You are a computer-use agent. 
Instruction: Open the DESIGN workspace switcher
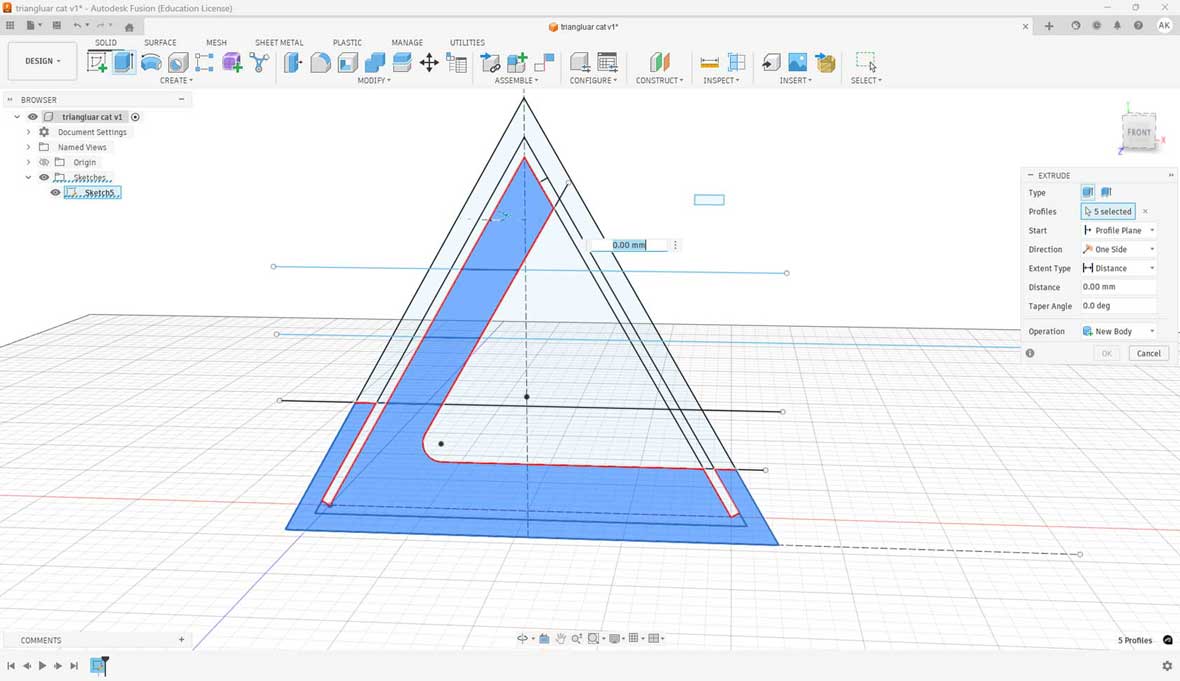coord(42,60)
